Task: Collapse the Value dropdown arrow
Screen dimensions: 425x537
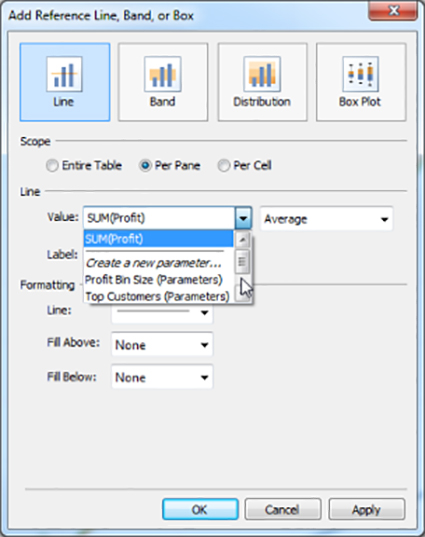Action: (243, 218)
